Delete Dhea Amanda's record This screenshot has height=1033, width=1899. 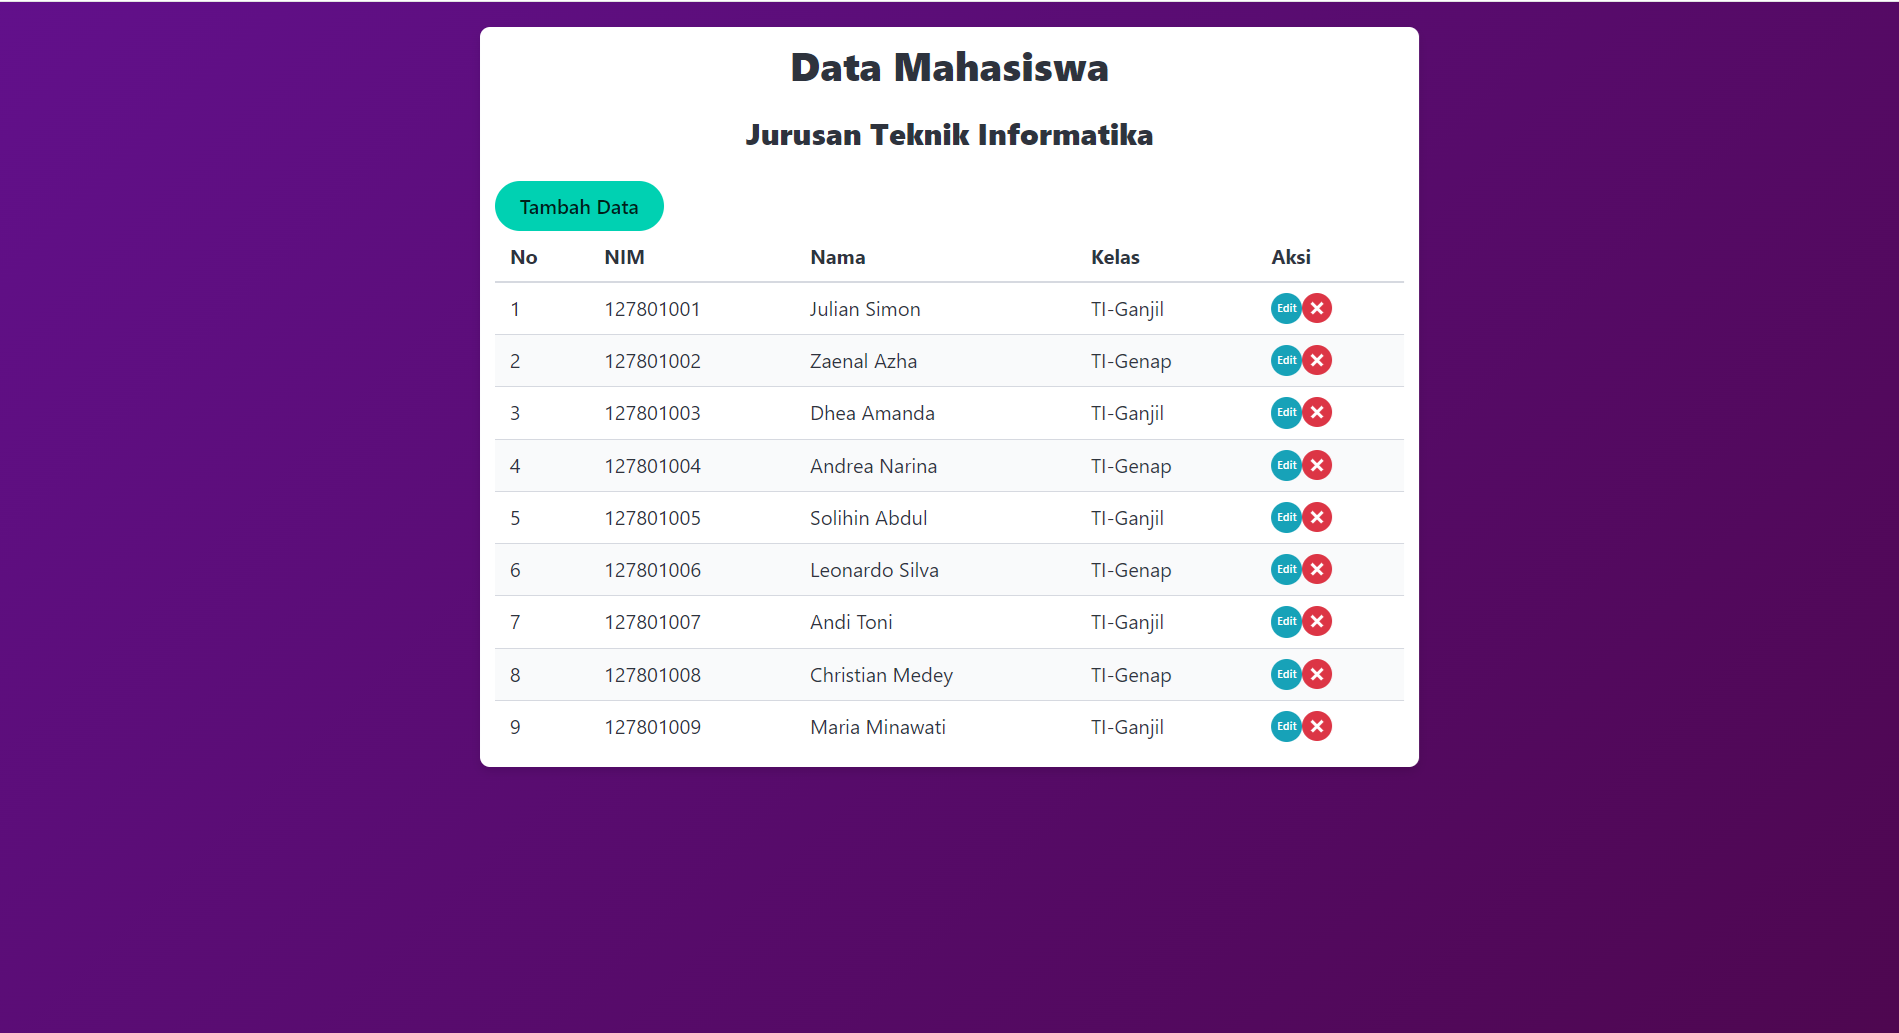(x=1317, y=412)
